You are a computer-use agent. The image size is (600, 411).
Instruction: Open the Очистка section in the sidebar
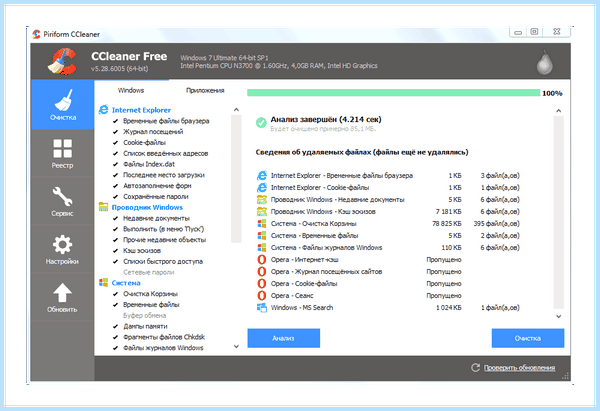point(62,104)
